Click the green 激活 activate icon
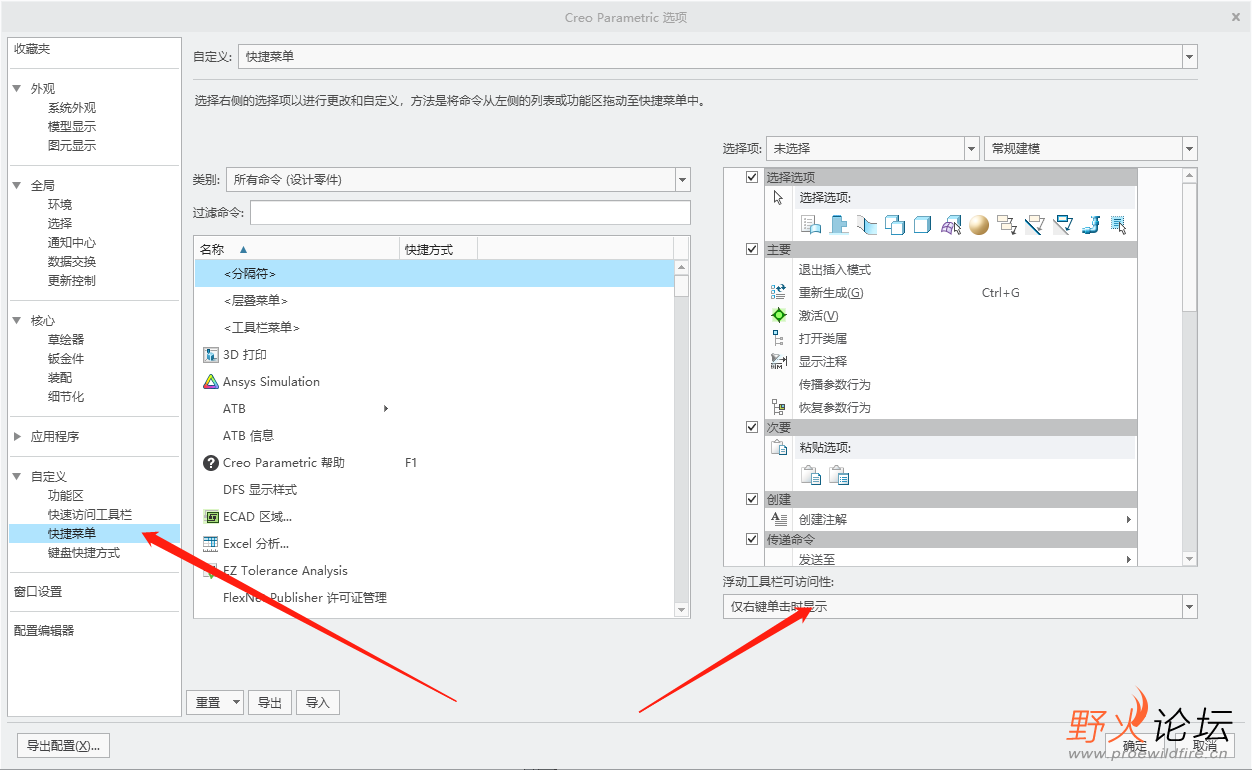Image resolution: width=1252 pixels, height=770 pixels. tap(779, 315)
